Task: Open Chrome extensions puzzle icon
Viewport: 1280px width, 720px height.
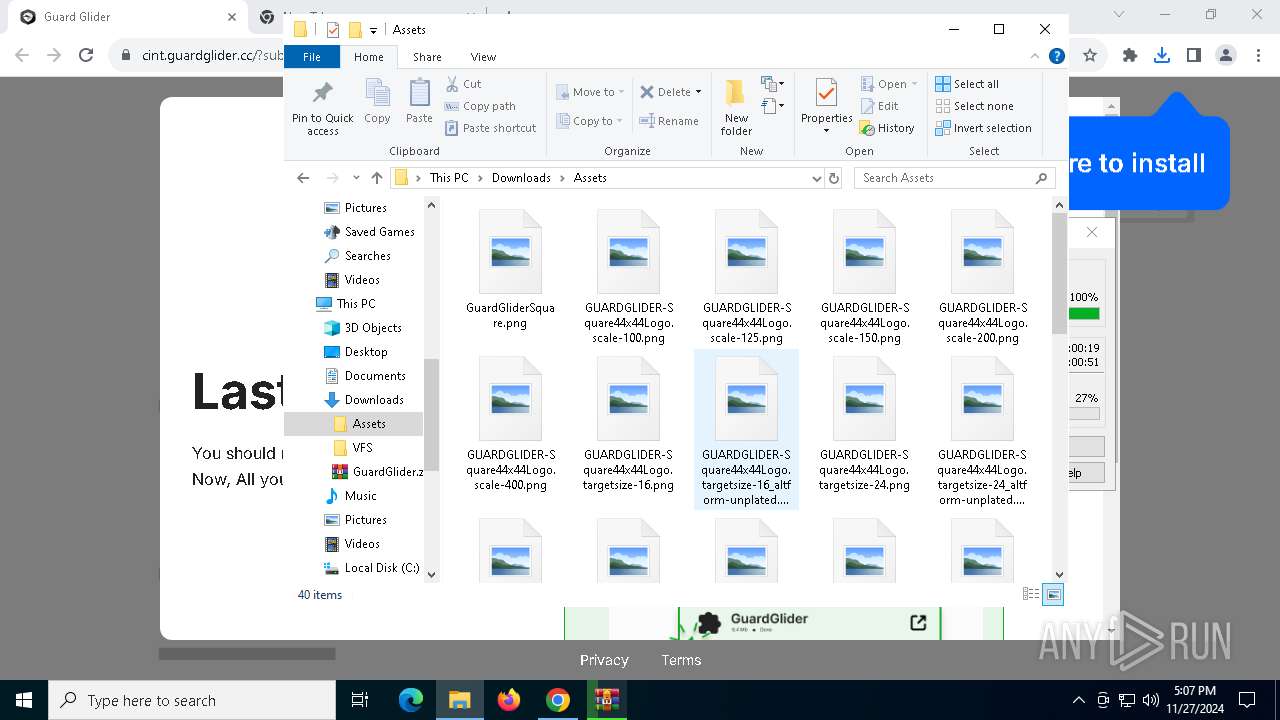Action: click(1130, 56)
